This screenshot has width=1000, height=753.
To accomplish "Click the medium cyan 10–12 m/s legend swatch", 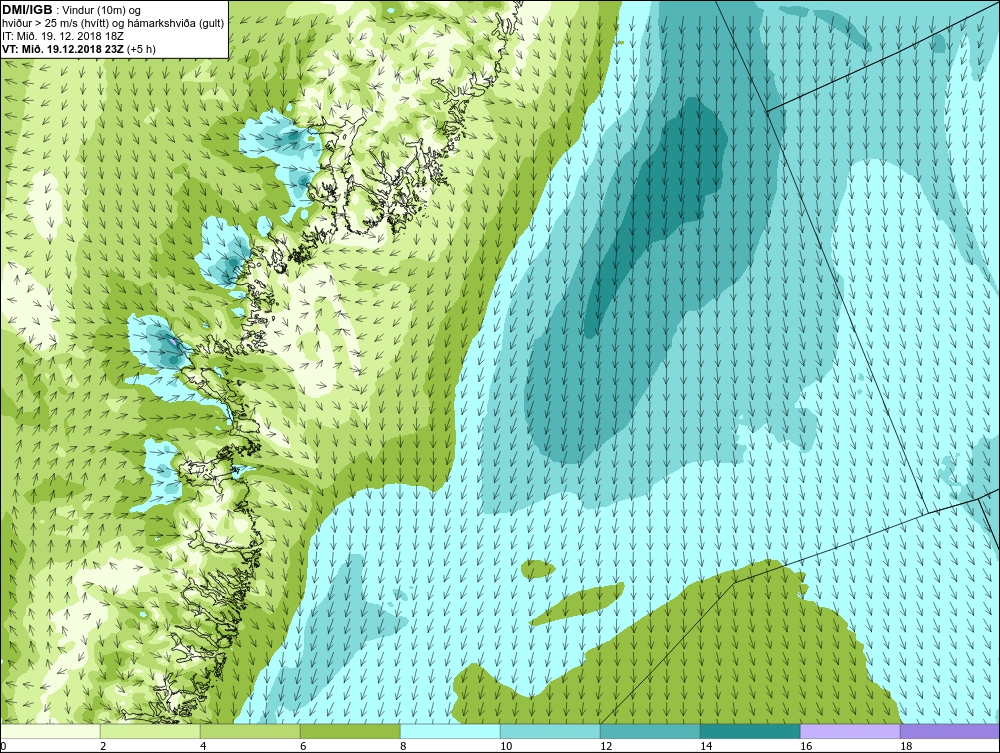I will pyautogui.click(x=550, y=731).
